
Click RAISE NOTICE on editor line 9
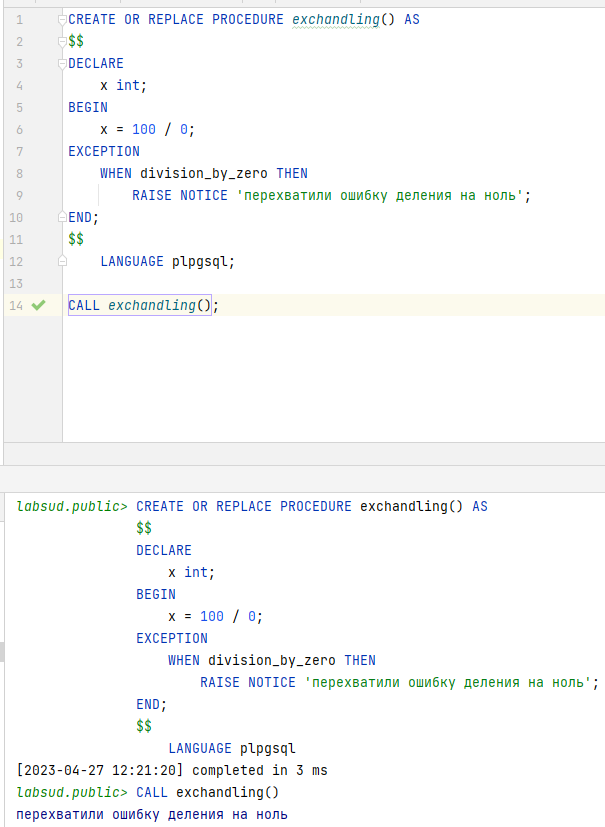coord(180,195)
